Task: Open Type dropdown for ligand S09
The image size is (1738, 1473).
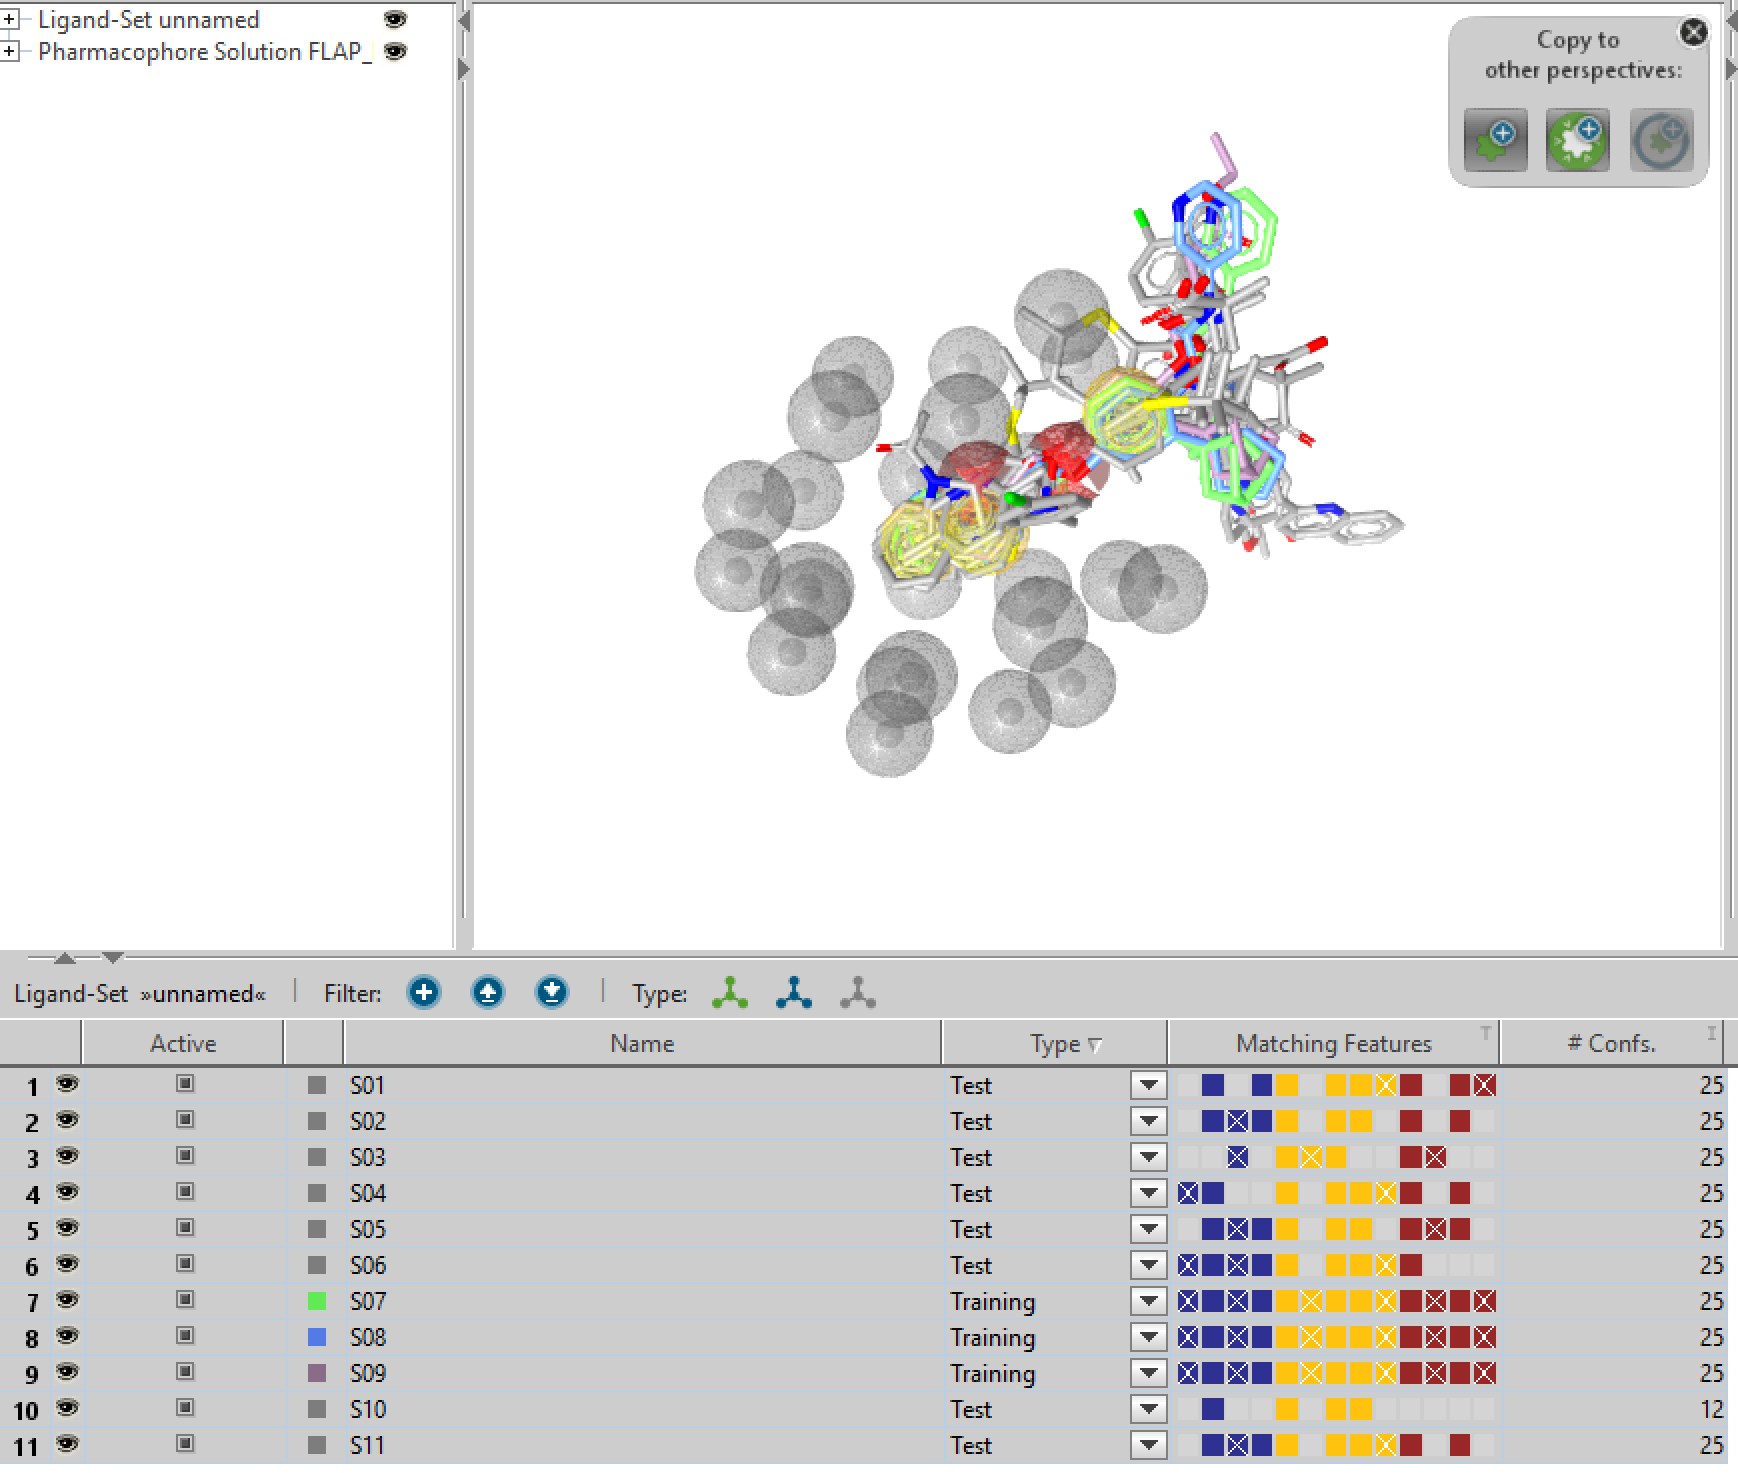Action: coord(1149,1373)
